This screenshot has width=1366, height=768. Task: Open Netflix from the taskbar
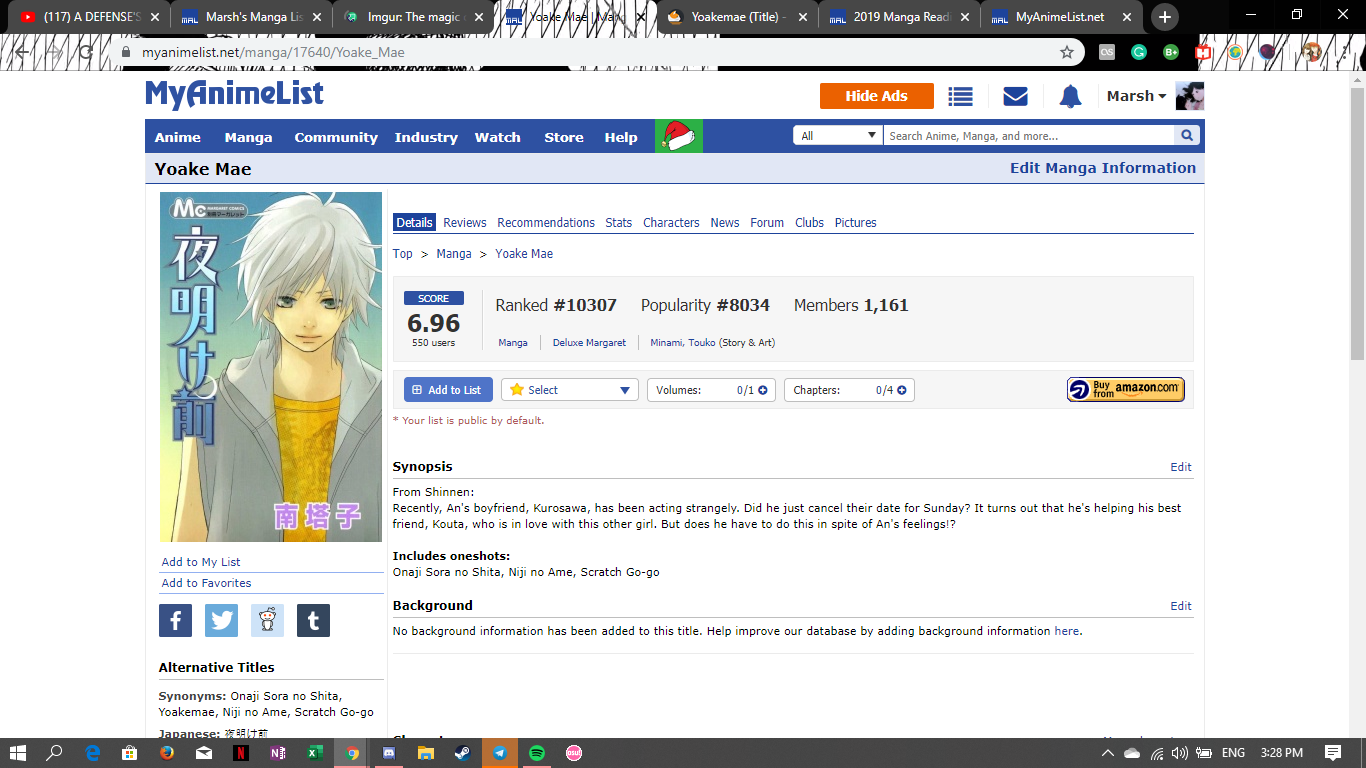pyautogui.click(x=241, y=753)
